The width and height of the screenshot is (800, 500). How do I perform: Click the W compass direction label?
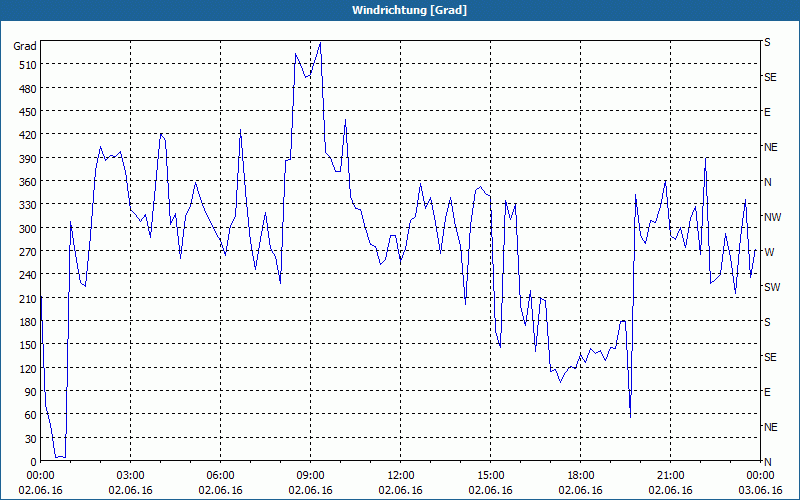pyautogui.click(x=769, y=252)
